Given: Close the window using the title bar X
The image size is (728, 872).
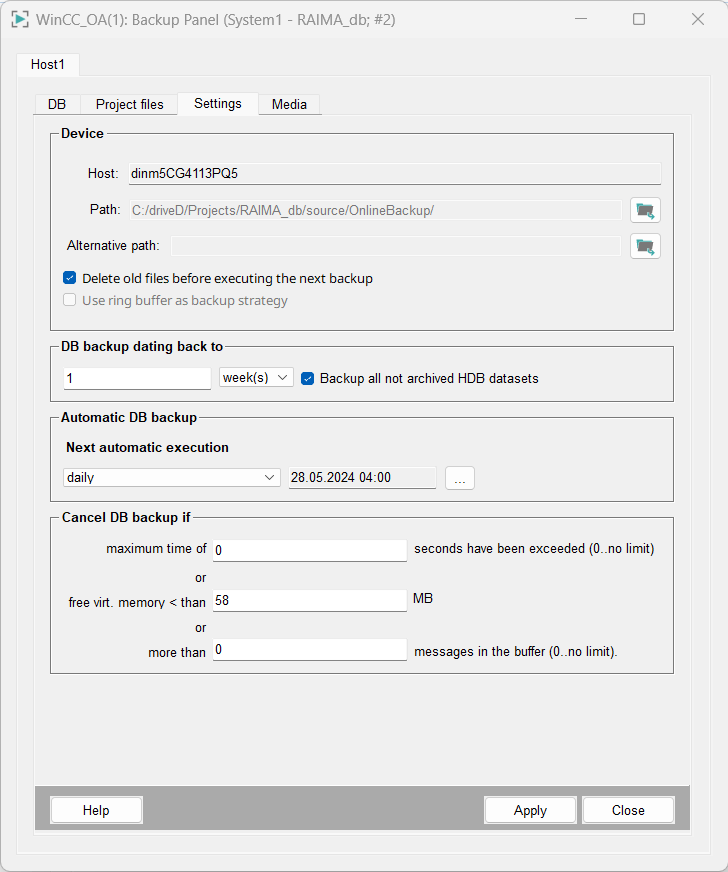Looking at the screenshot, I should (698, 19).
